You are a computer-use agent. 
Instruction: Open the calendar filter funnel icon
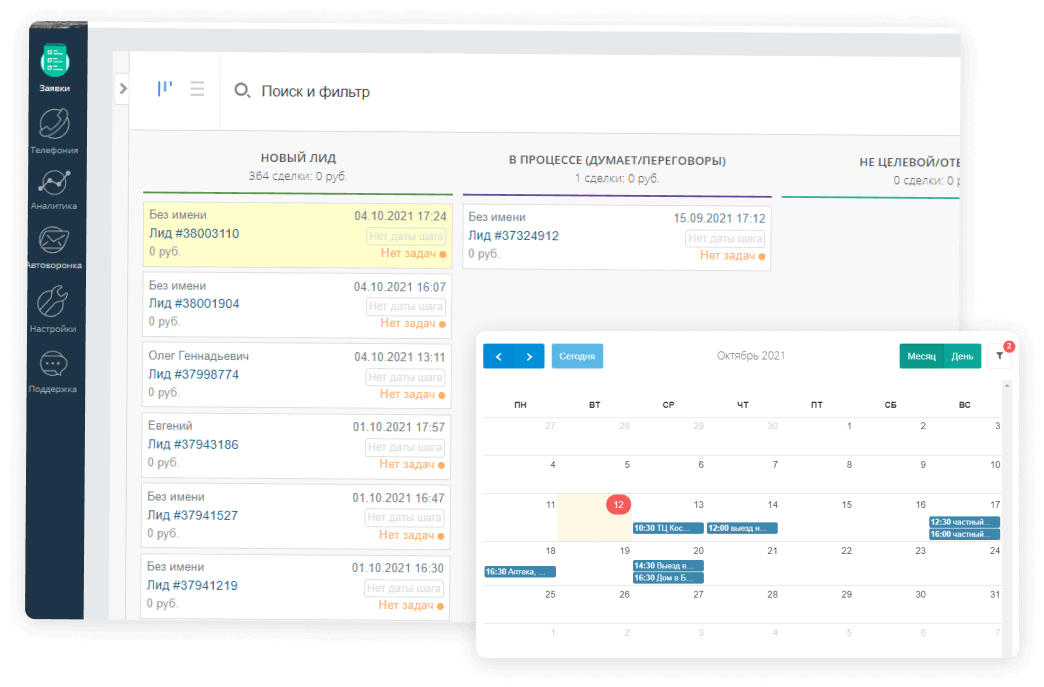pos(999,356)
